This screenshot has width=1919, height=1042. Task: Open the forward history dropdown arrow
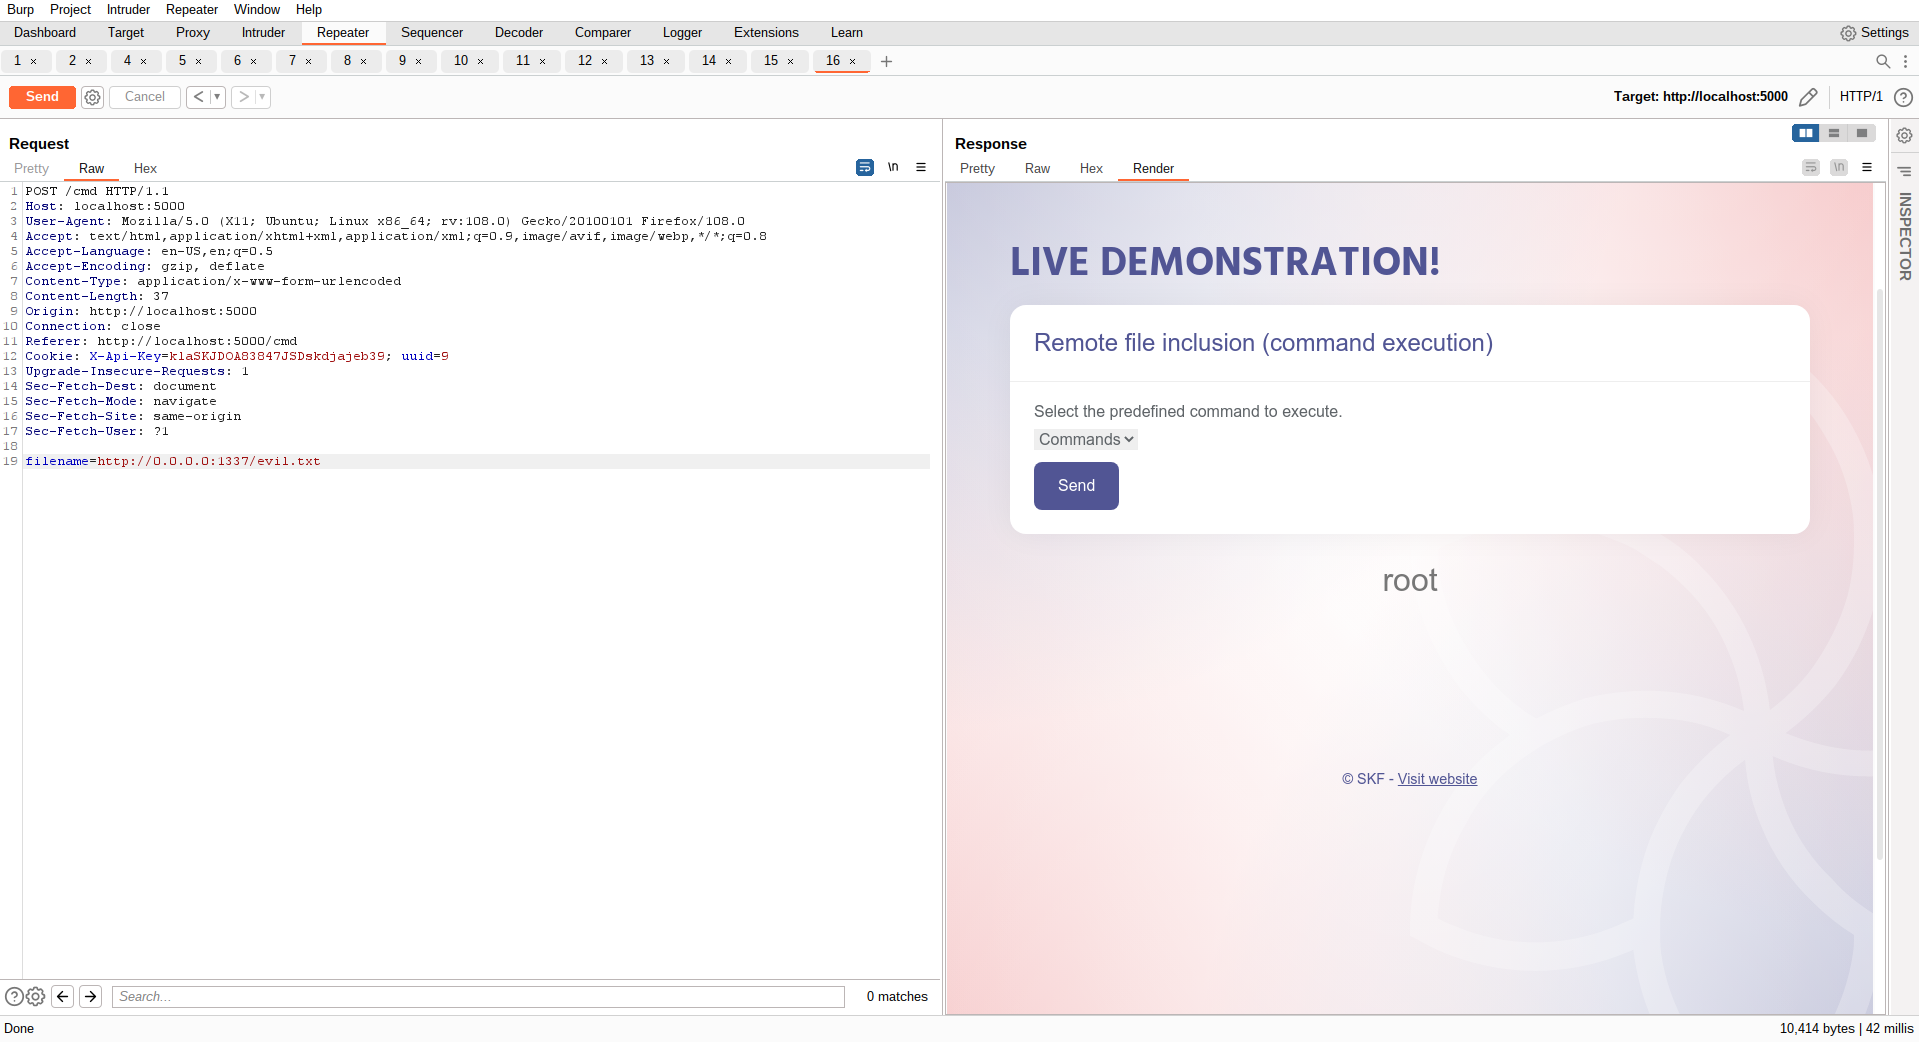(263, 97)
